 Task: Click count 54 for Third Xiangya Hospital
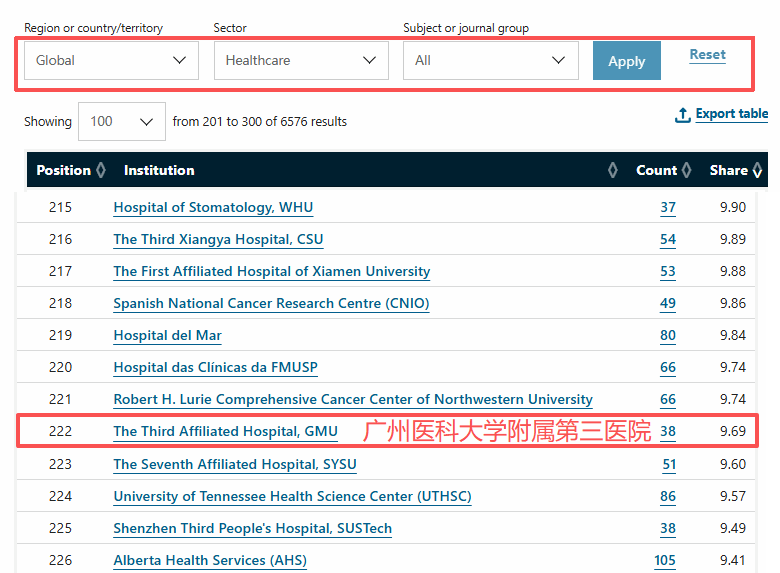[x=668, y=239]
